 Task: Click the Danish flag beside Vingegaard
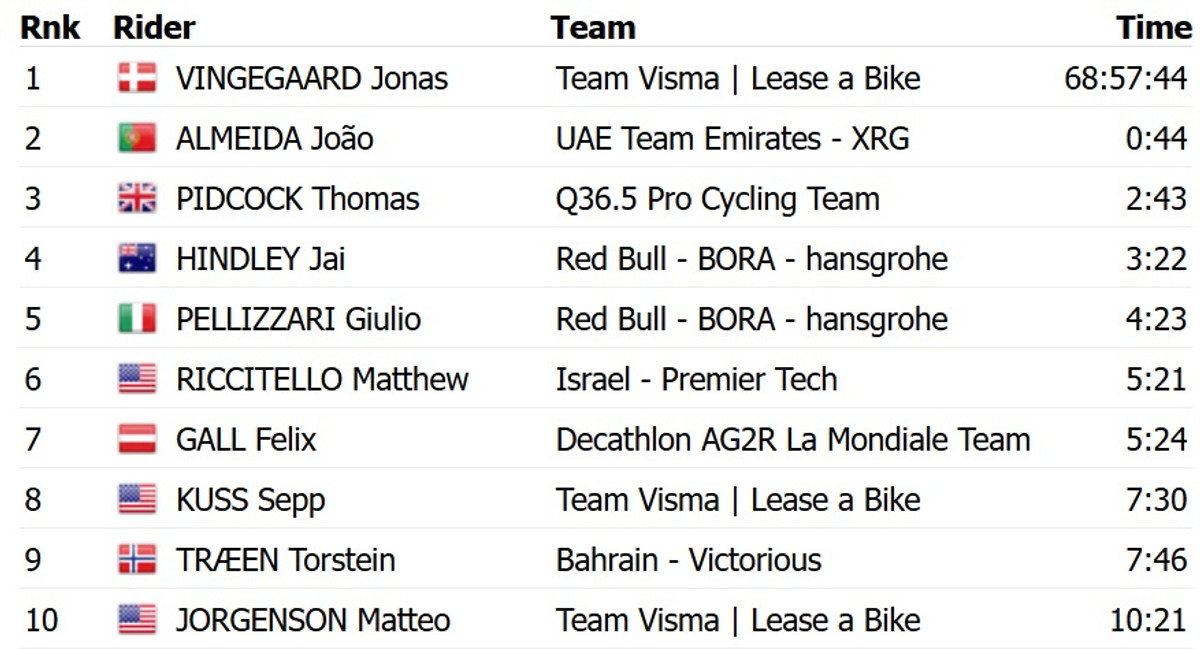point(137,78)
